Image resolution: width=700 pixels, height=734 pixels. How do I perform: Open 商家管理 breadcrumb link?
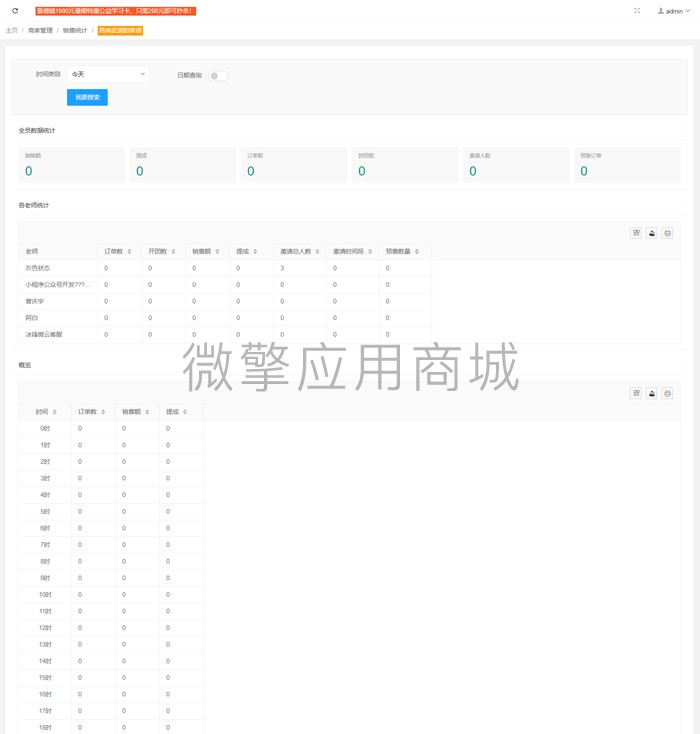coord(40,30)
